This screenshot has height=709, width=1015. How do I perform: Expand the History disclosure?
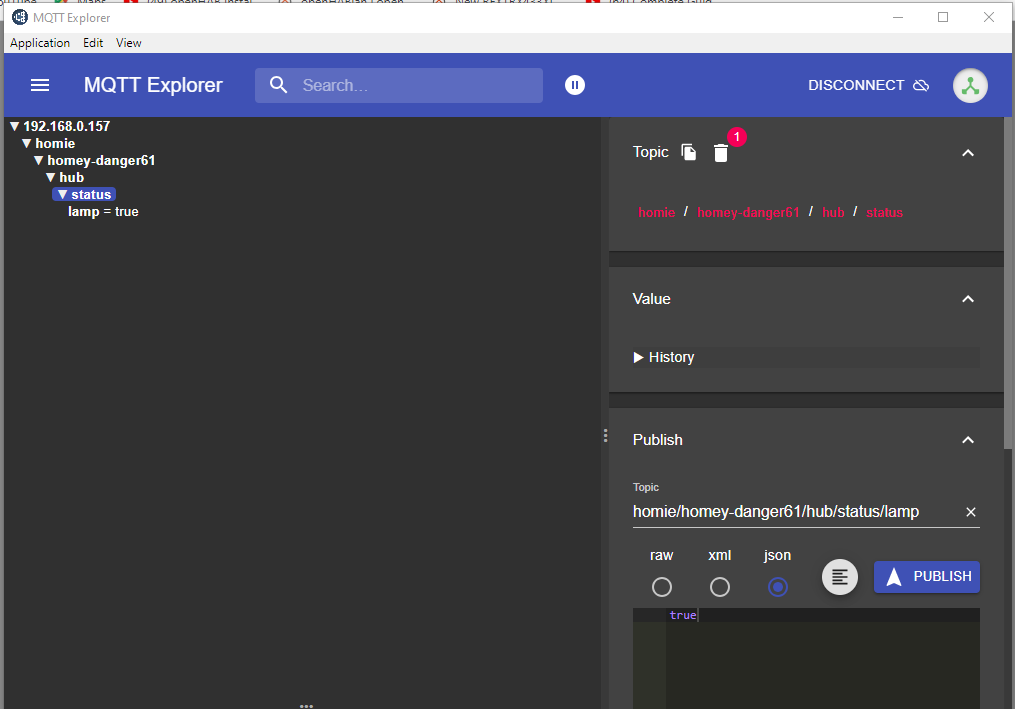[638, 357]
